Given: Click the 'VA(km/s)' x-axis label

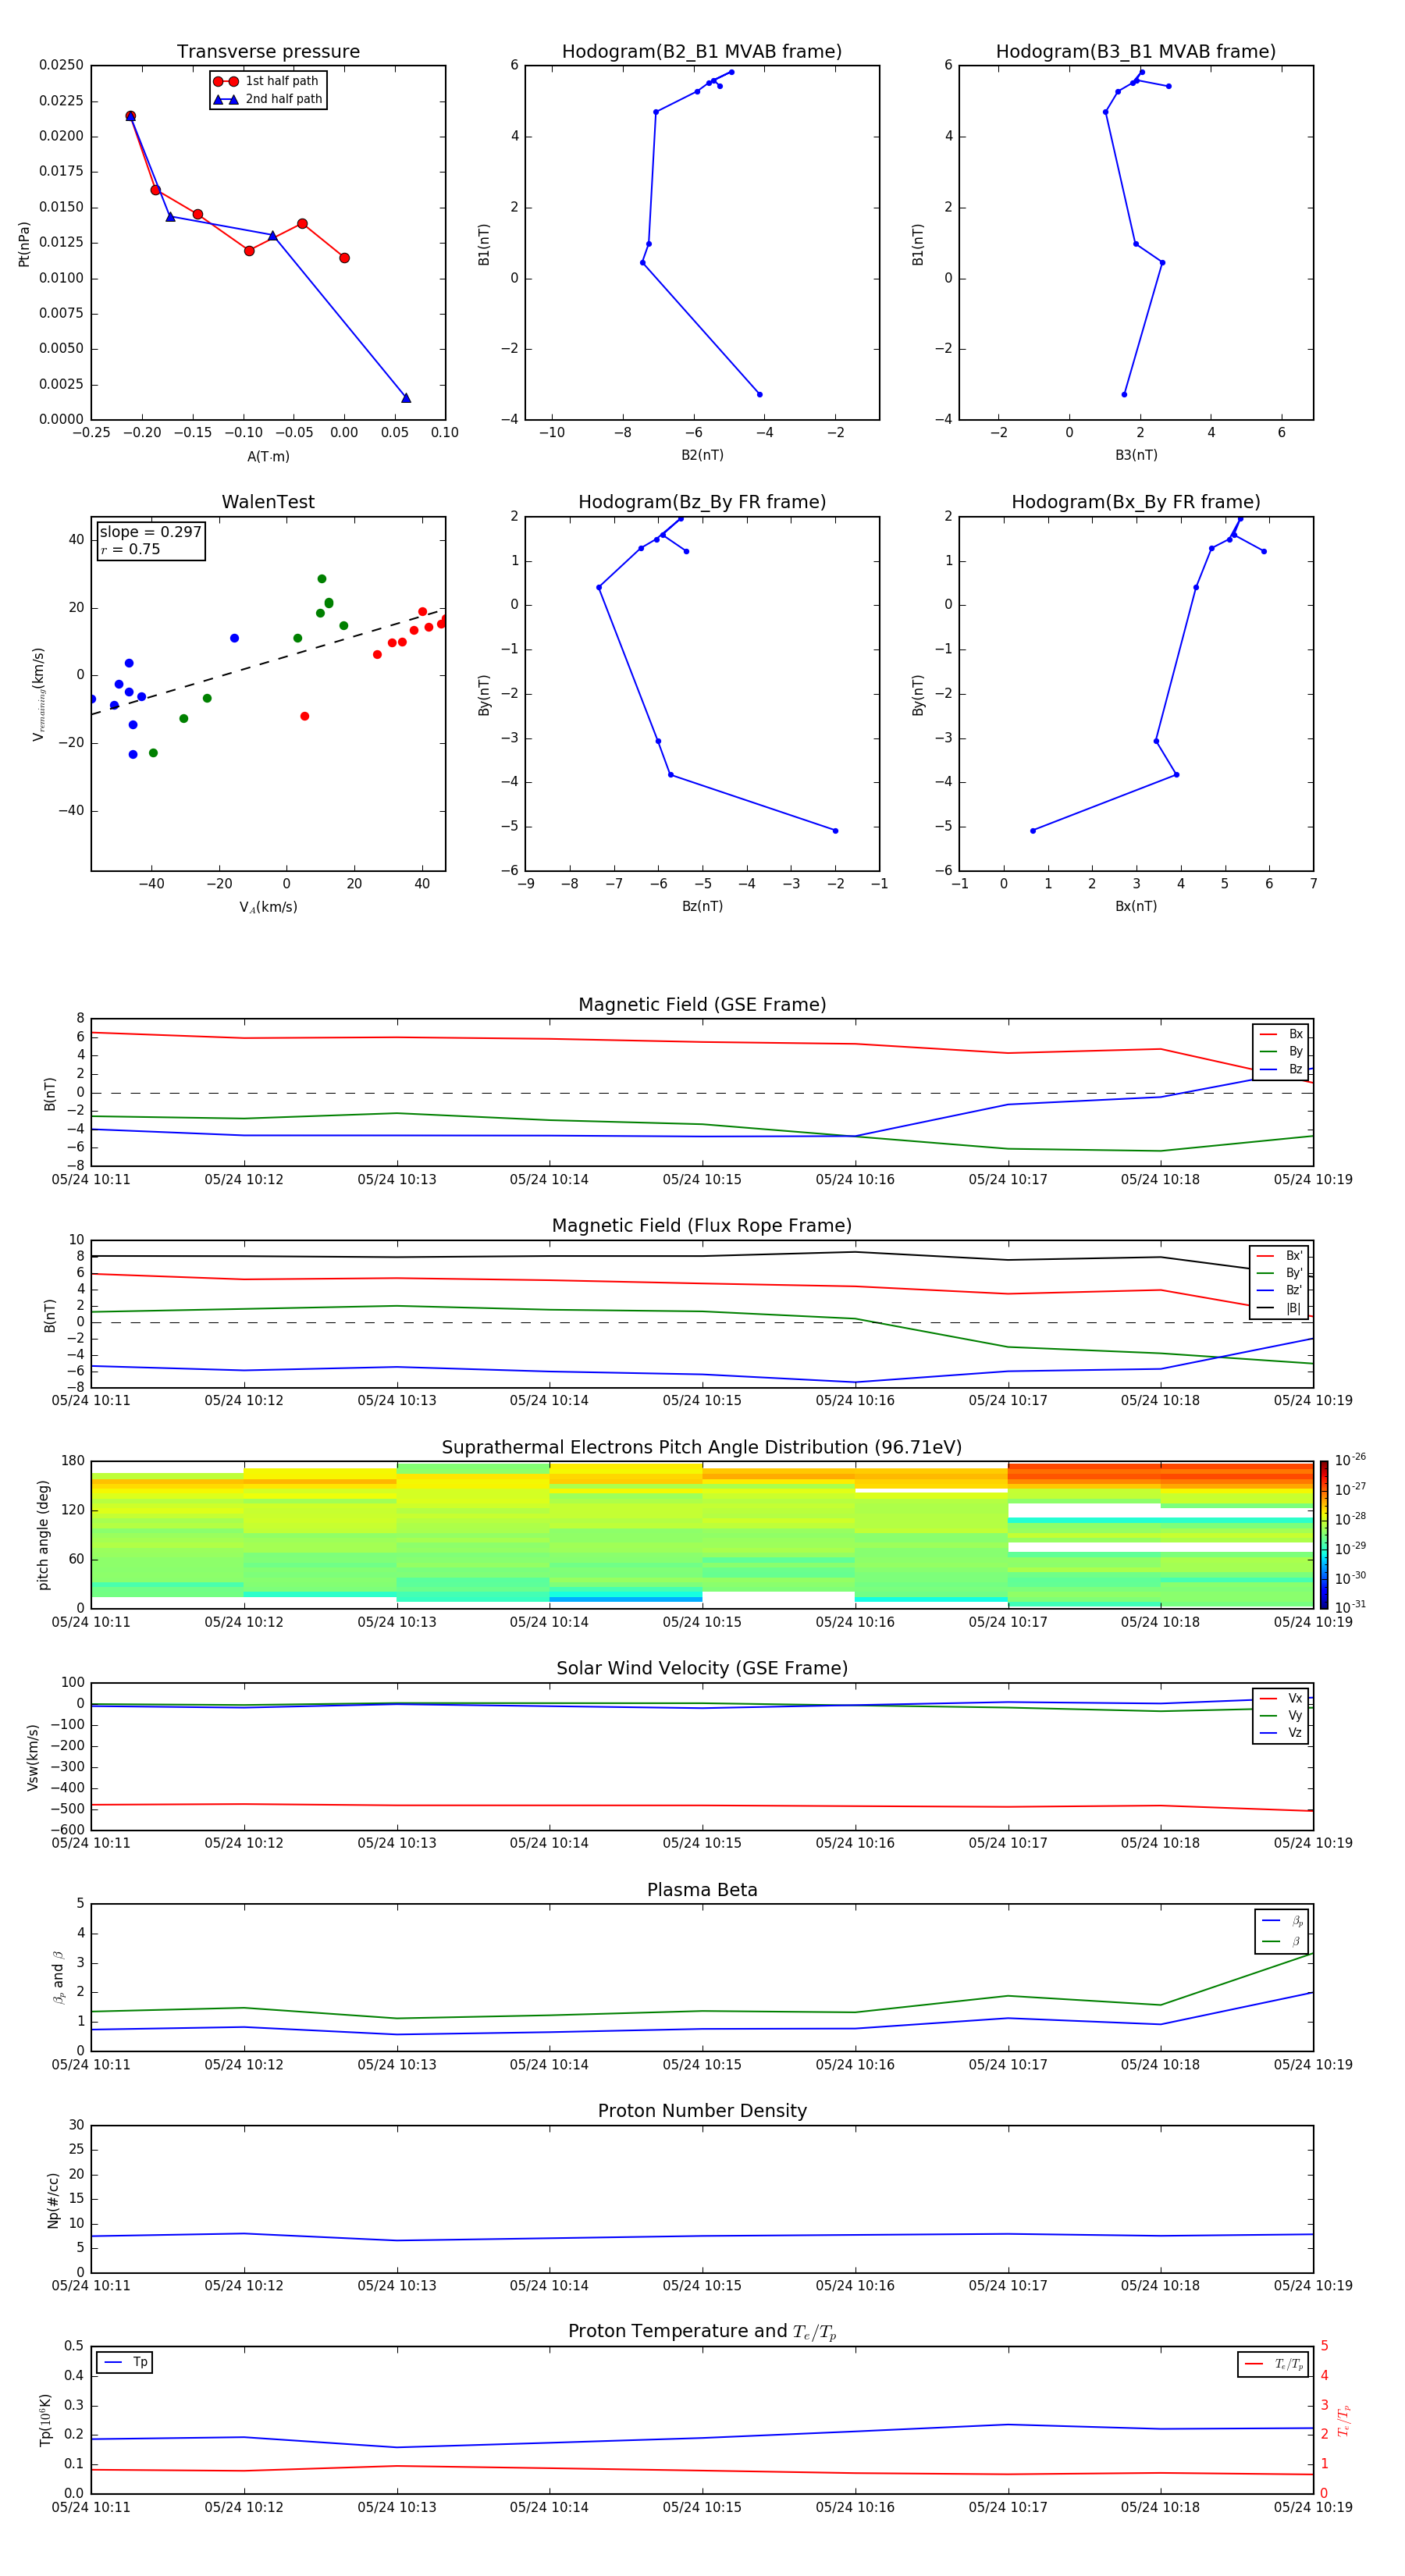Looking at the screenshot, I should 268,908.
